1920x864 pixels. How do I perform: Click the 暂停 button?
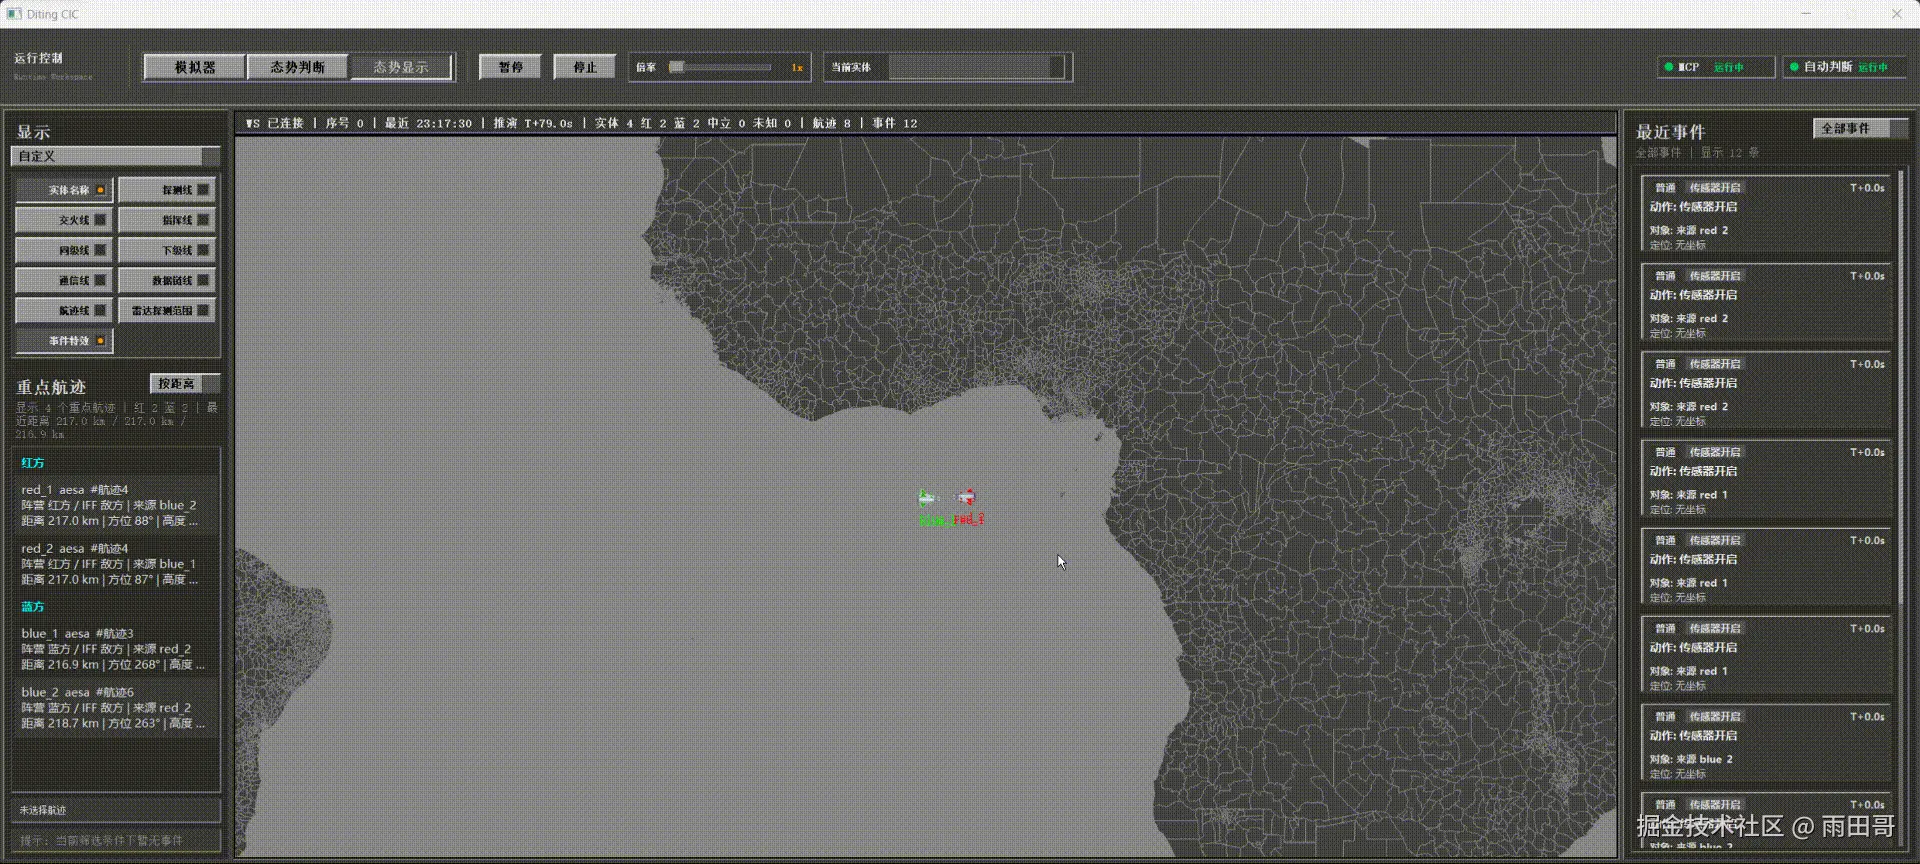pyautogui.click(x=510, y=67)
